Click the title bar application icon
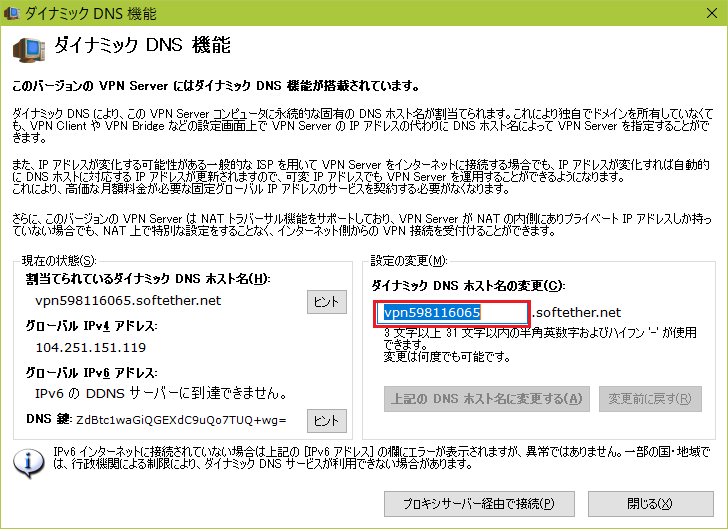728x529 pixels. 11,13
